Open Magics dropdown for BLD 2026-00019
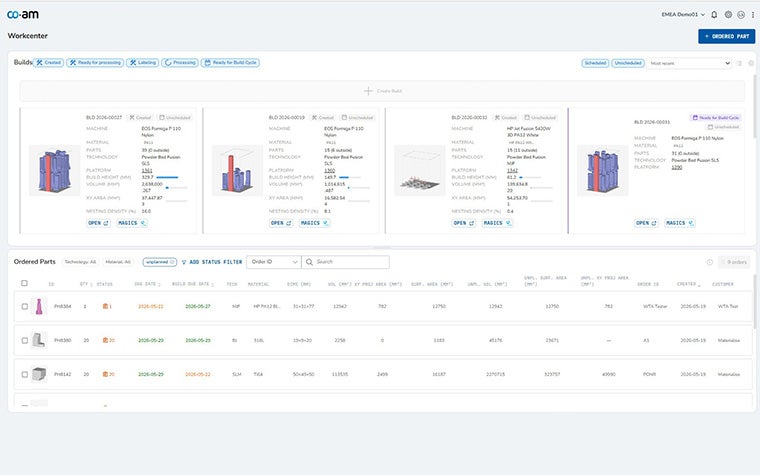The height and width of the screenshot is (475, 760). coord(314,223)
